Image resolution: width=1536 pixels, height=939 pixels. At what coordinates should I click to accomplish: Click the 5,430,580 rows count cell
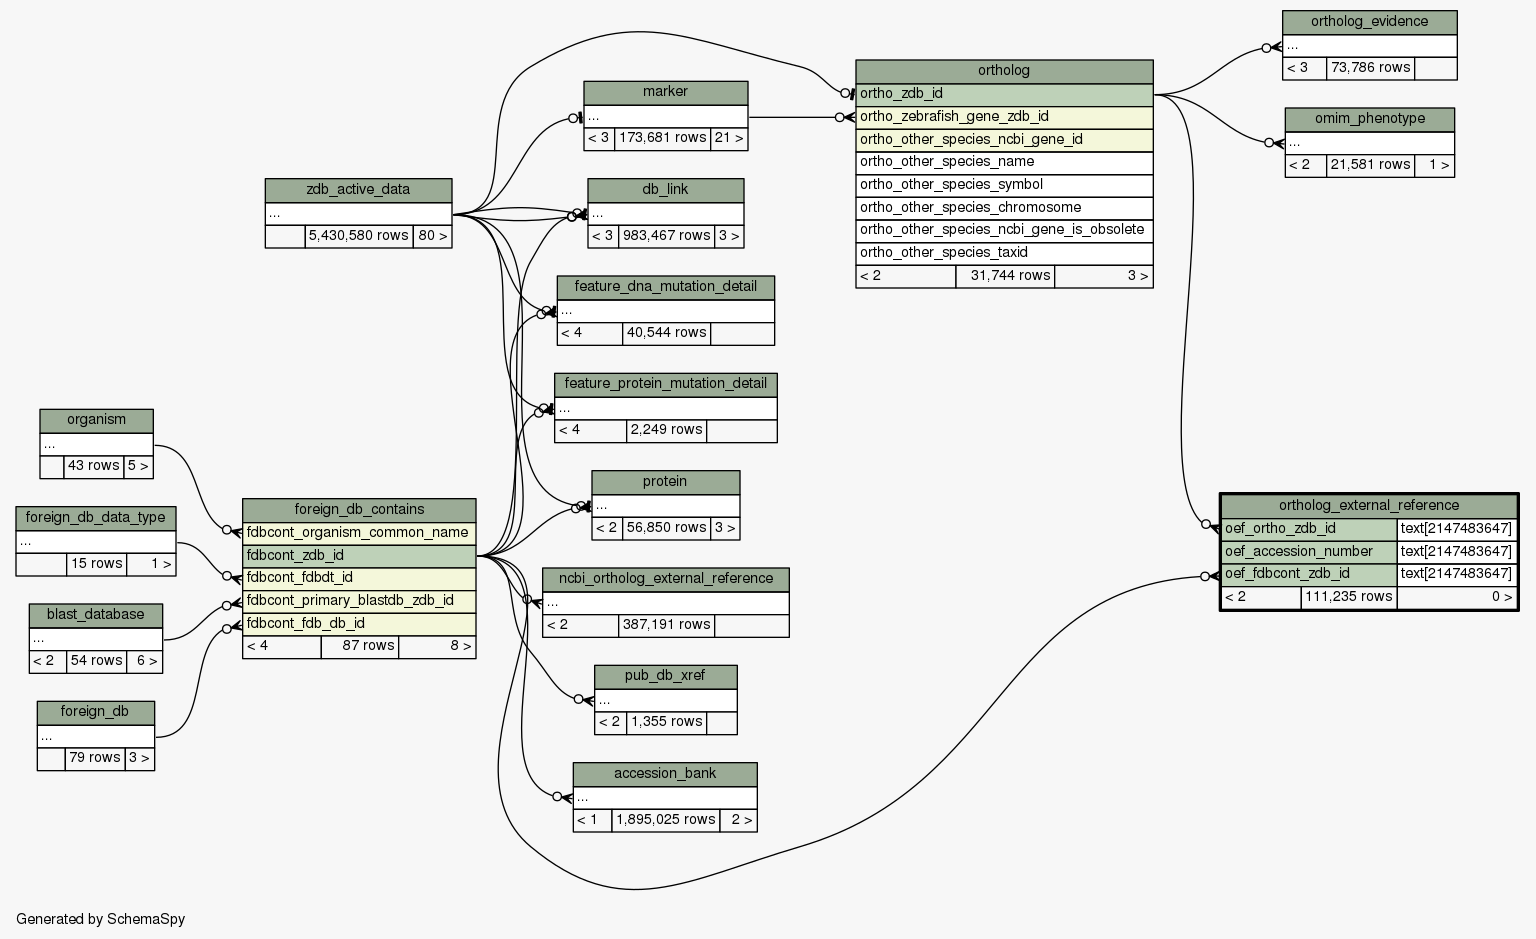coord(358,237)
